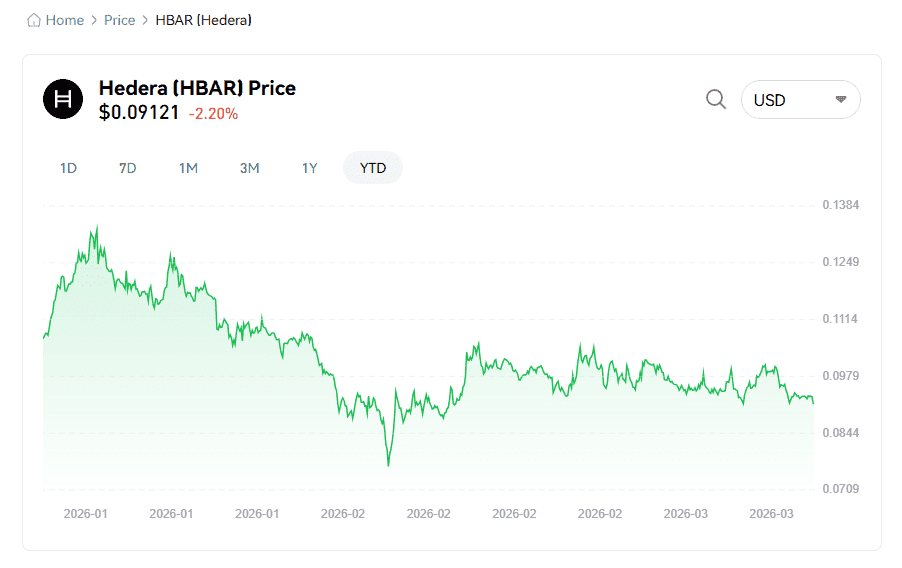The width and height of the screenshot is (902, 568).
Task: Click the Hedera (HBAR) Price heading
Action: tap(197, 88)
